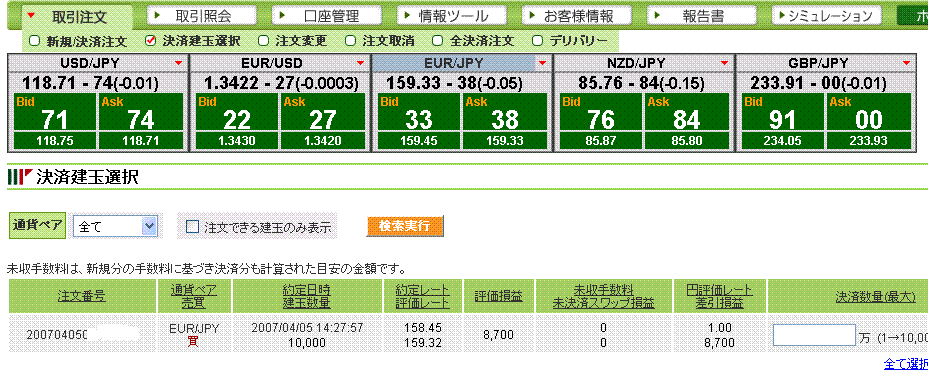Click the NZD/JPY Ask 84 price tile

pos(687,113)
